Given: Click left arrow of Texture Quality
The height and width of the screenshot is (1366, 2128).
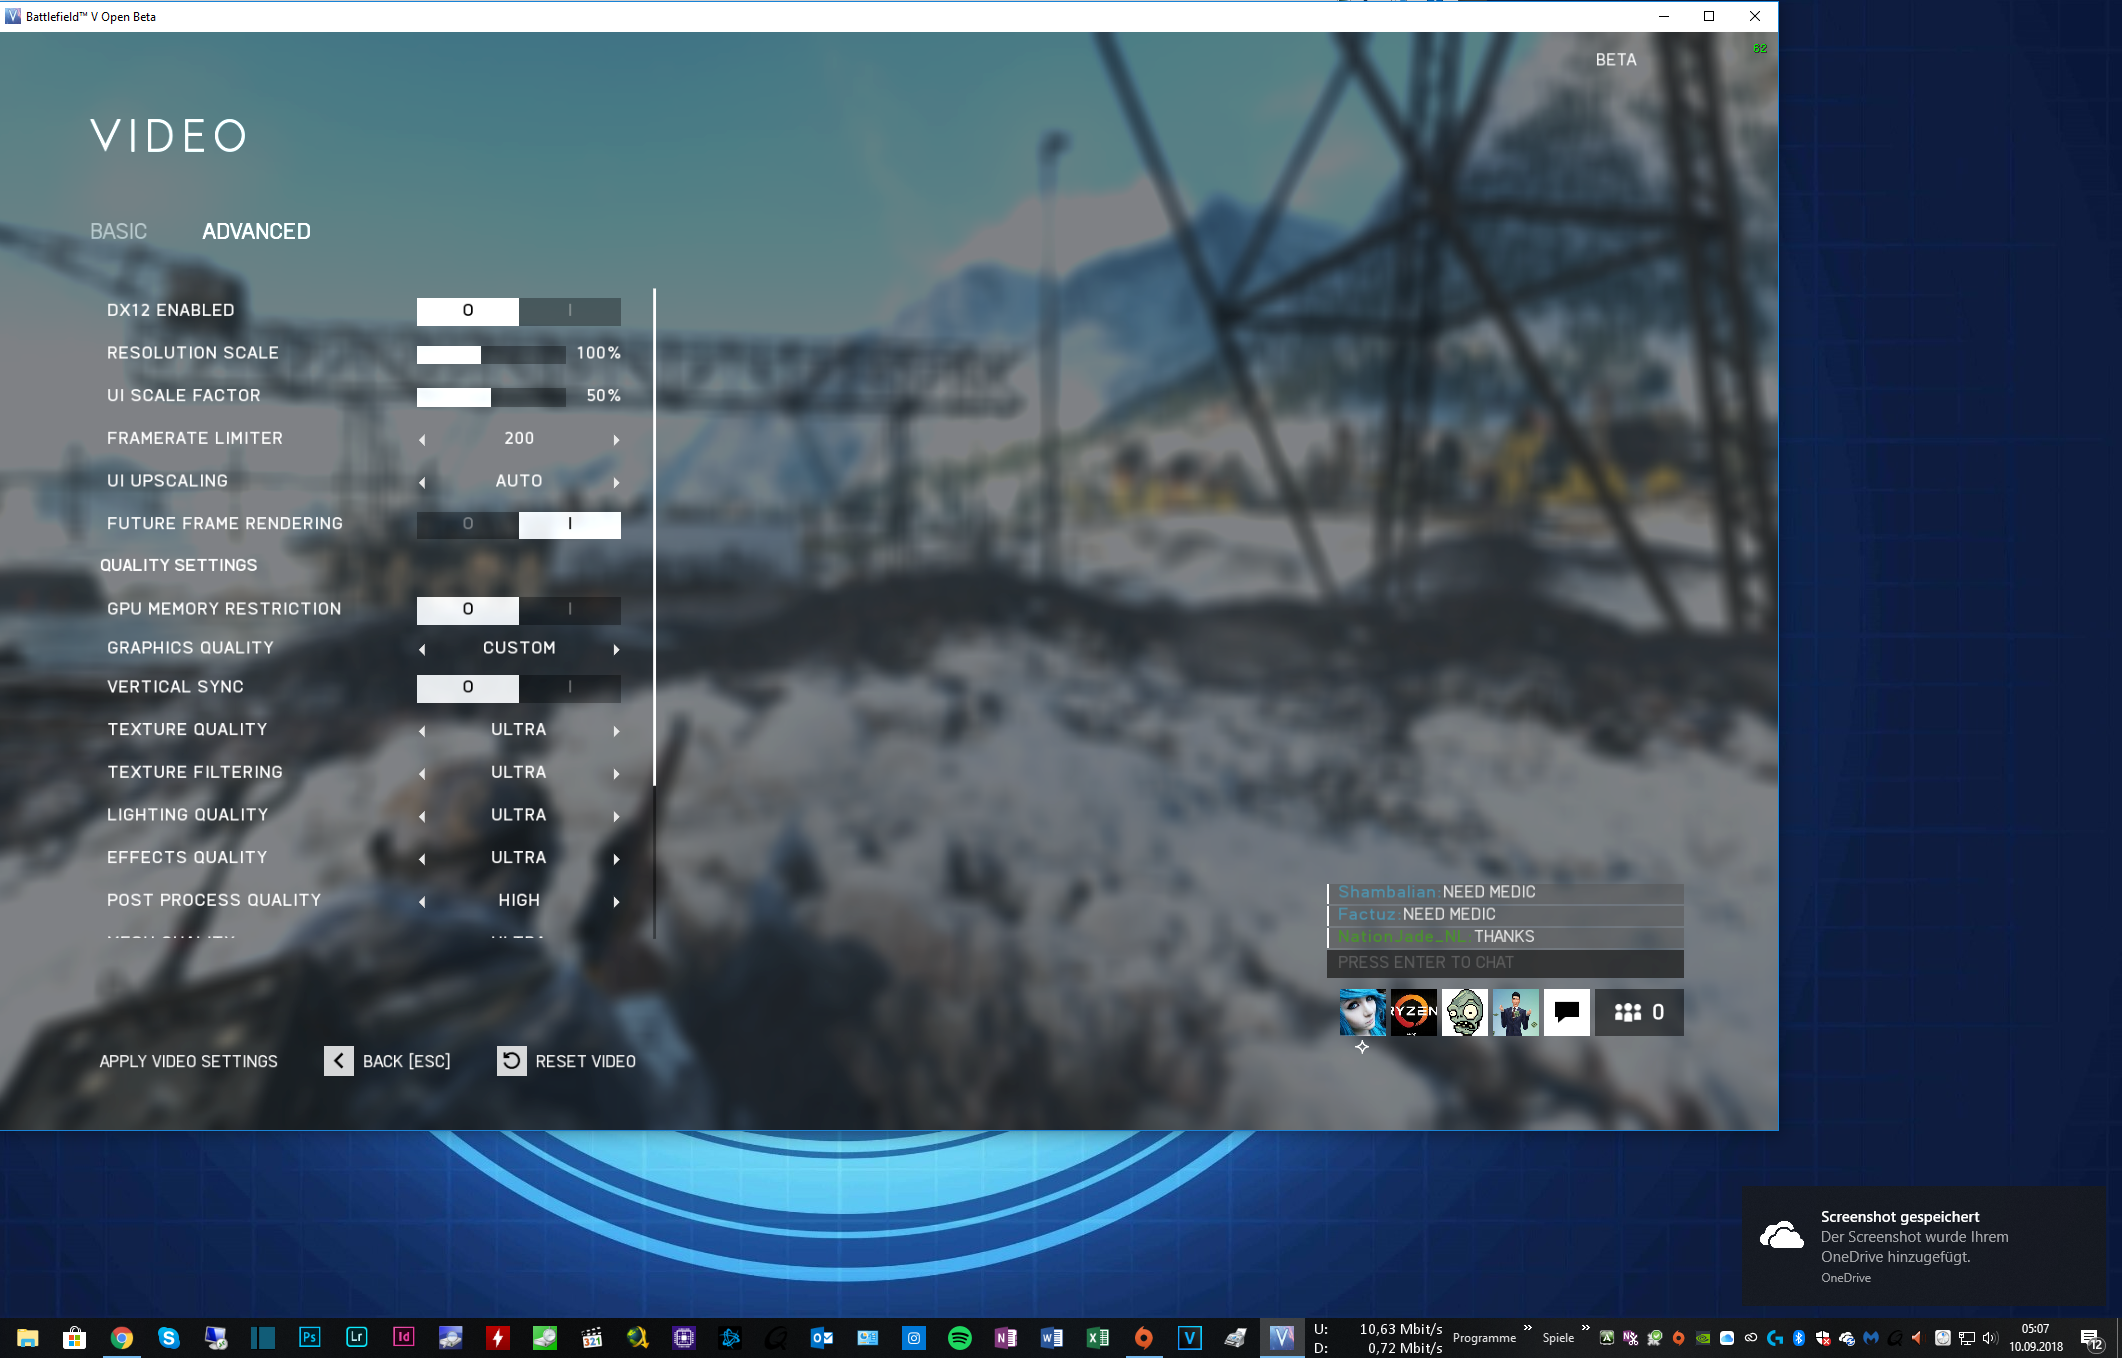Looking at the screenshot, I should (422, 731).
